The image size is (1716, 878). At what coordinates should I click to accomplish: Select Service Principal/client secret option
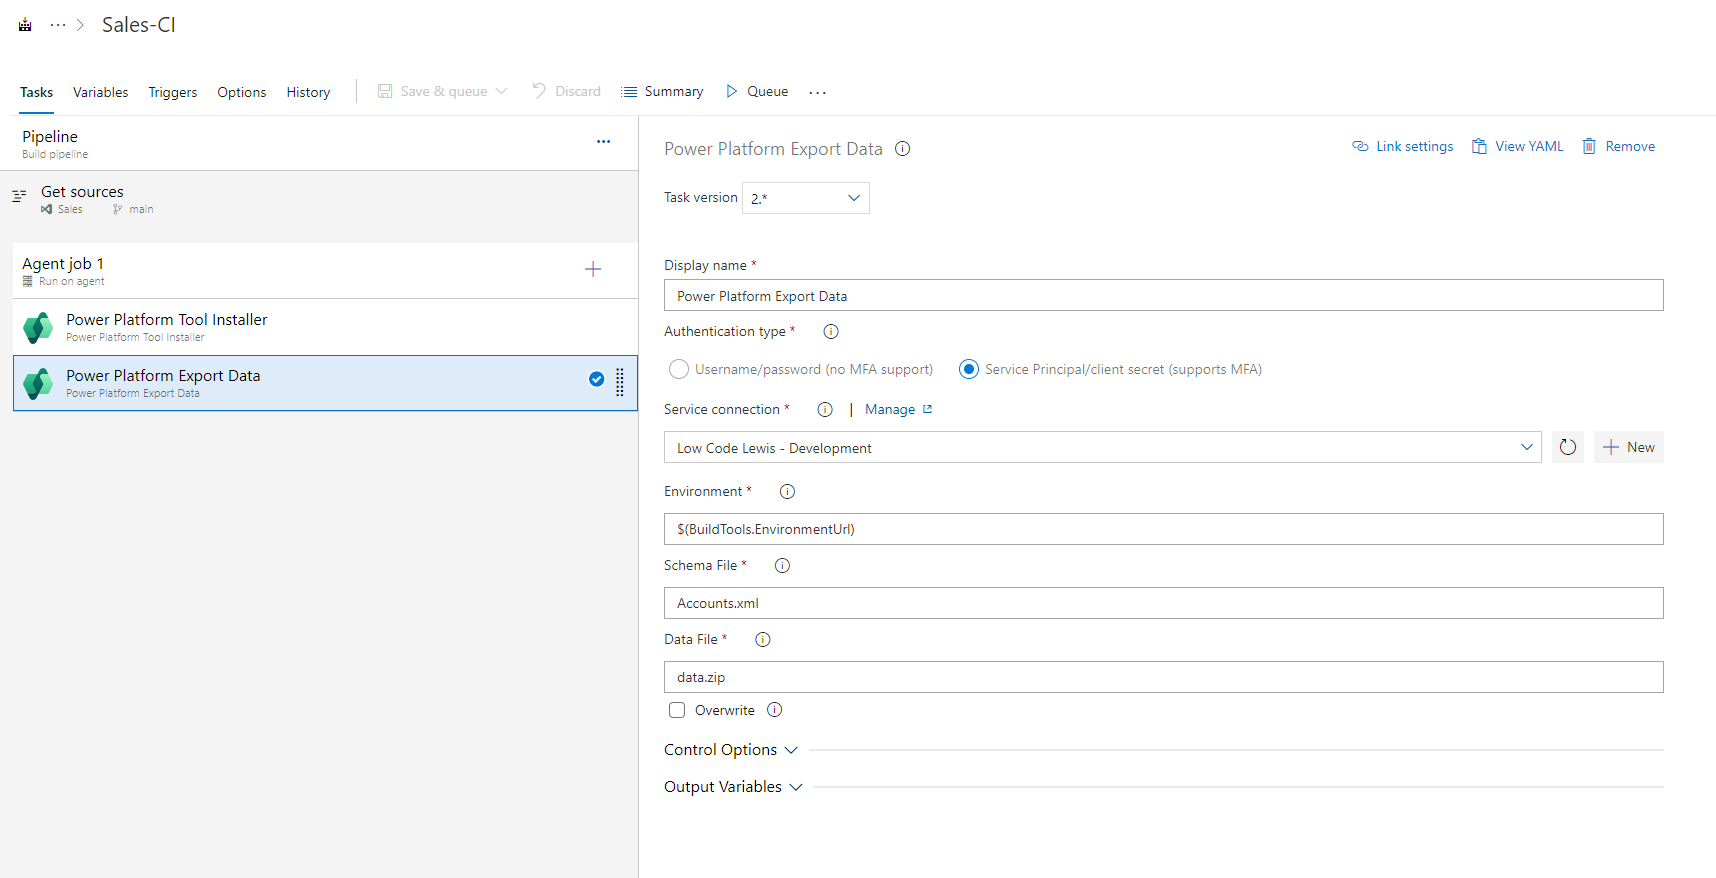click(968, 369)
